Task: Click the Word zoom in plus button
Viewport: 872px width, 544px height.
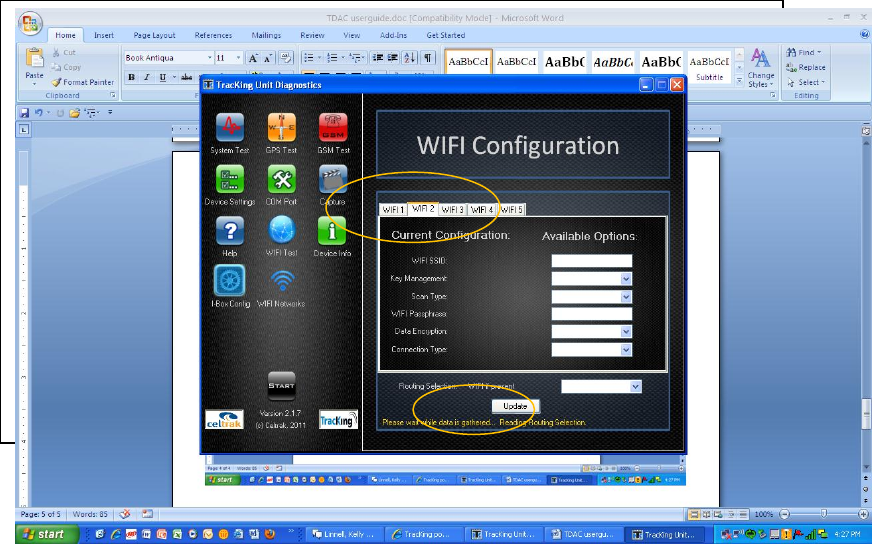Action: [863, 514]
